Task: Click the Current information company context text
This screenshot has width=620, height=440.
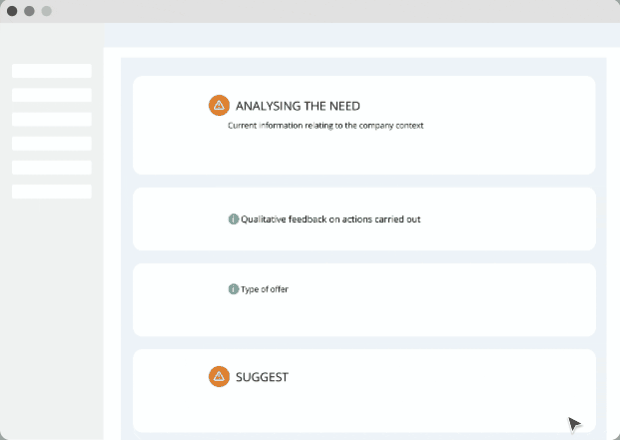Action: (325, 126)
